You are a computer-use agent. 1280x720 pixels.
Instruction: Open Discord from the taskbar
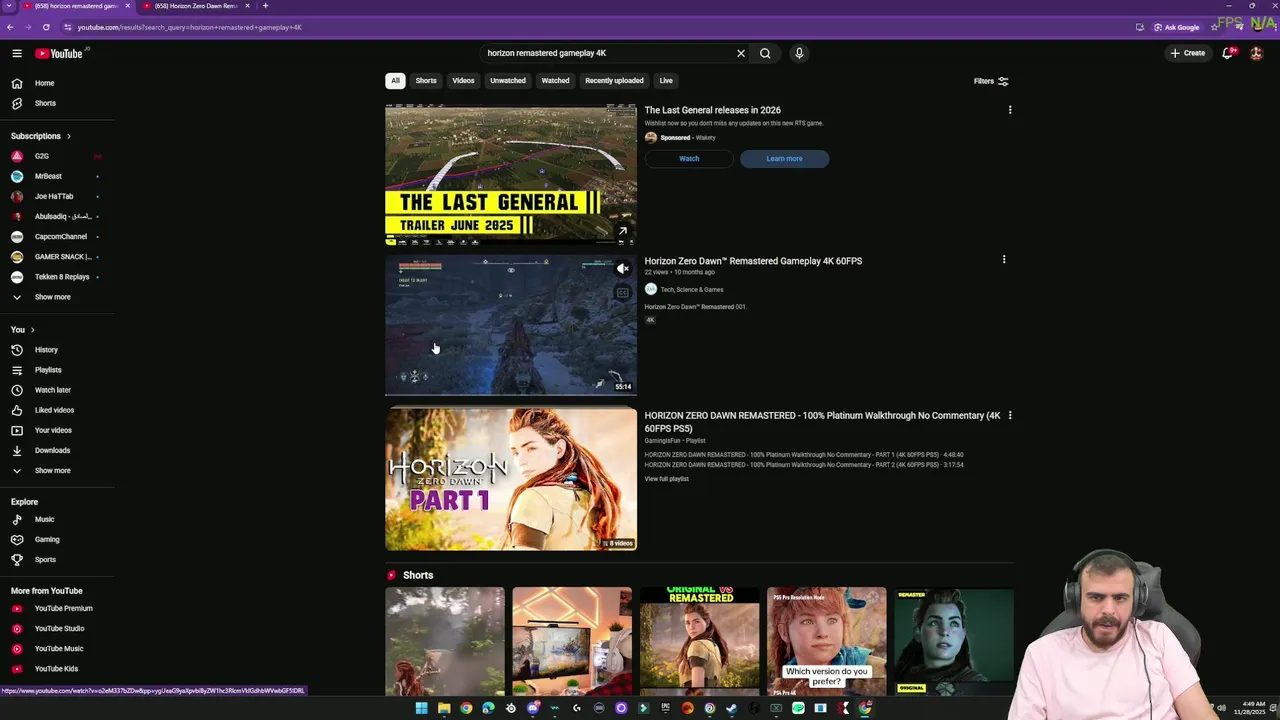pos(533,708)
